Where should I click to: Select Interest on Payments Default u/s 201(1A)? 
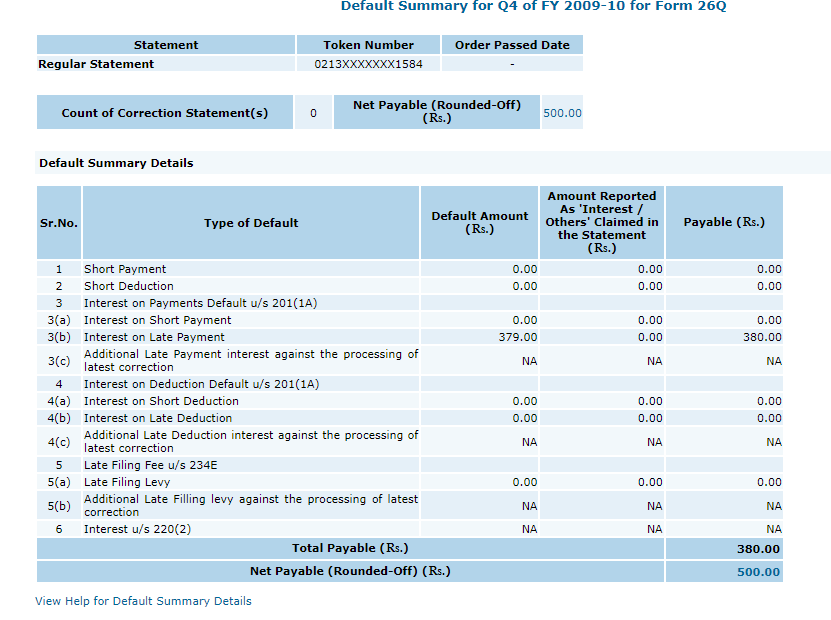(x=200, y=303)
